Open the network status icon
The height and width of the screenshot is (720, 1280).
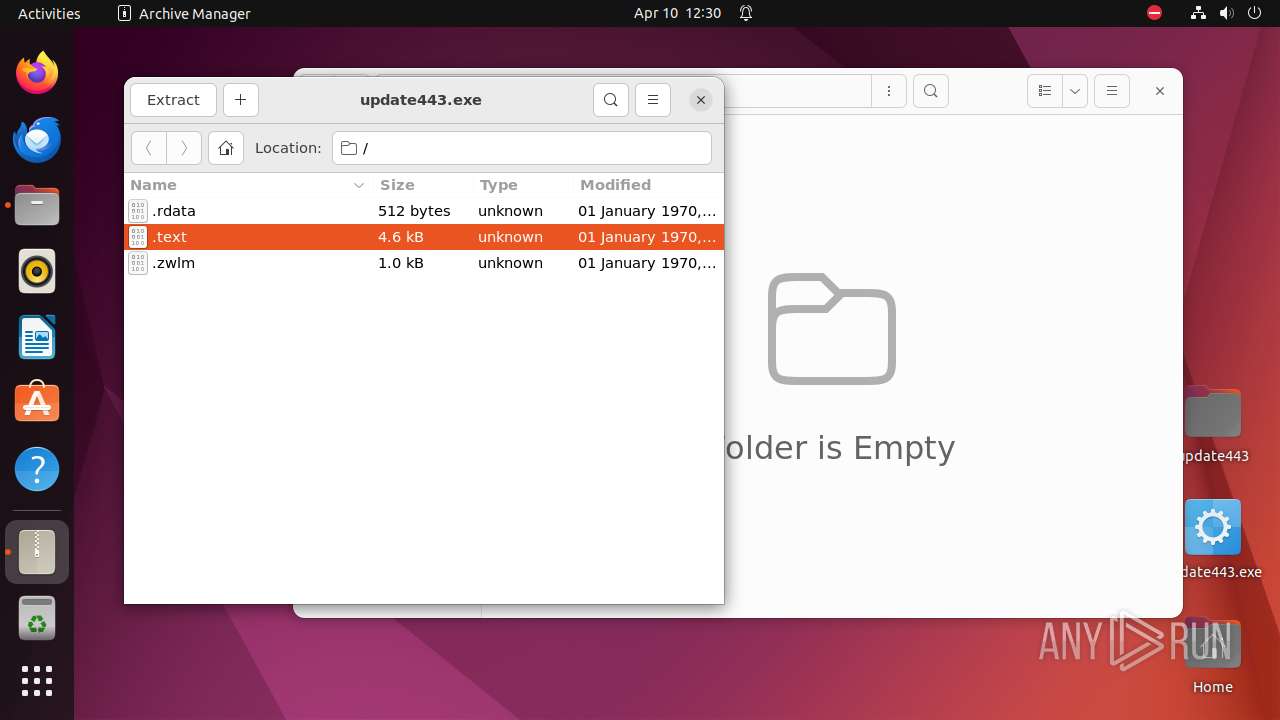pos(1199,13)
